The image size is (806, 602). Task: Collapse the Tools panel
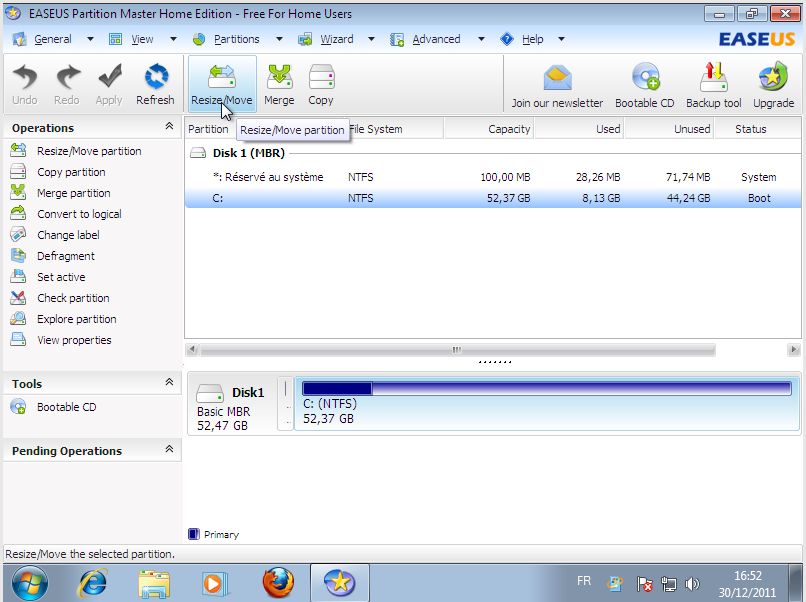click(169, 382)
